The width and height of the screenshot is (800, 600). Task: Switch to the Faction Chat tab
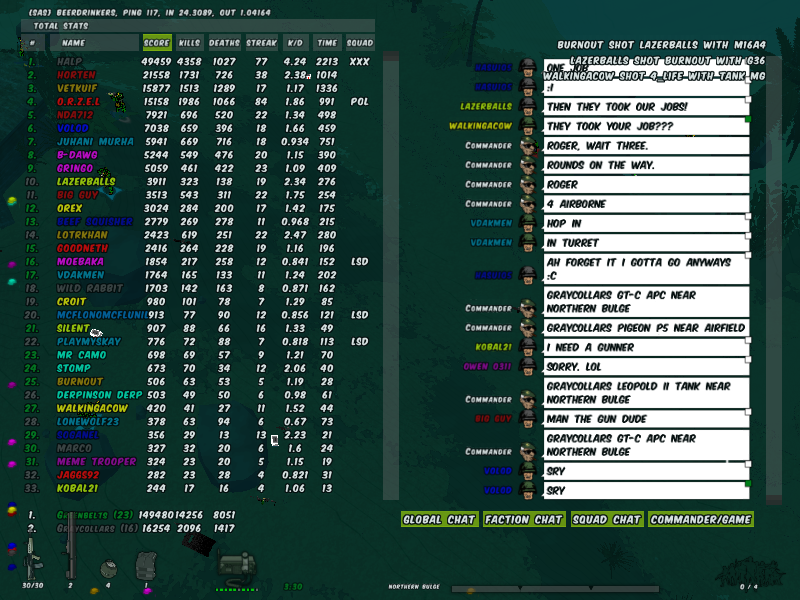[524, 519]
